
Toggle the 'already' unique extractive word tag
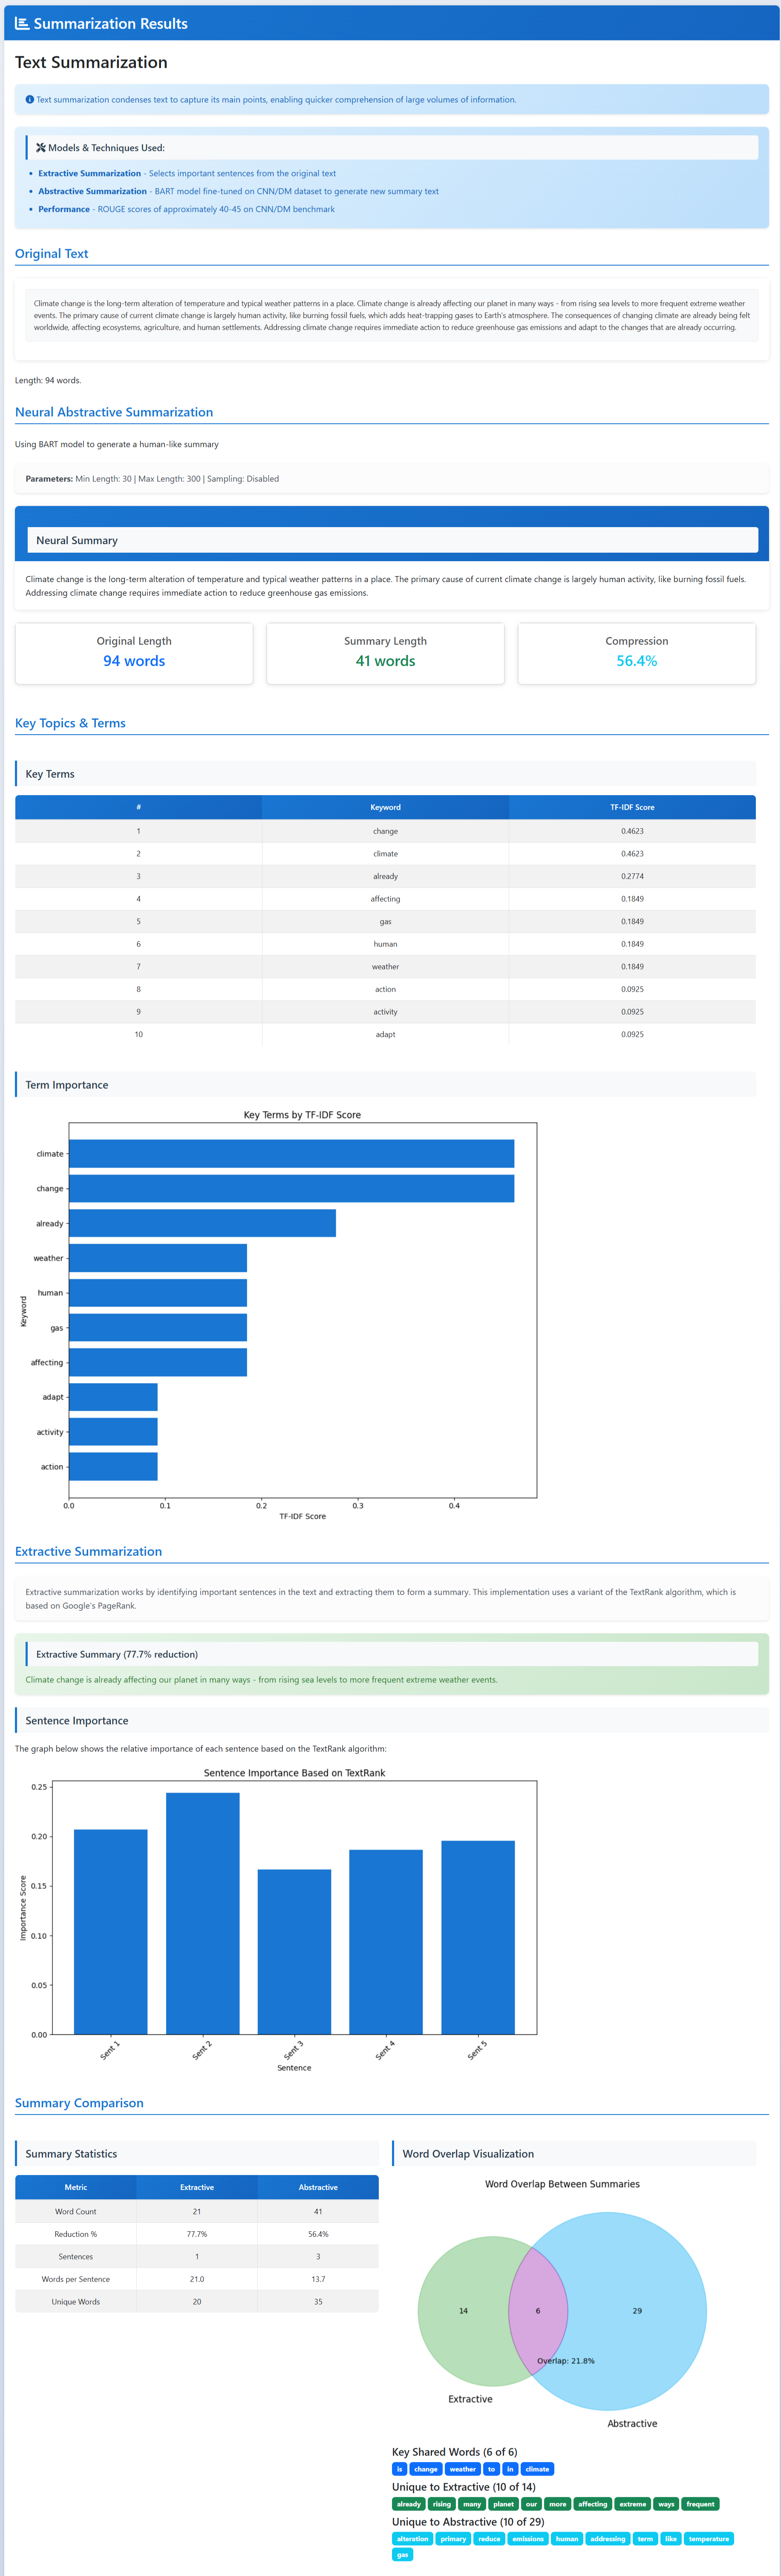(410, 2504)
